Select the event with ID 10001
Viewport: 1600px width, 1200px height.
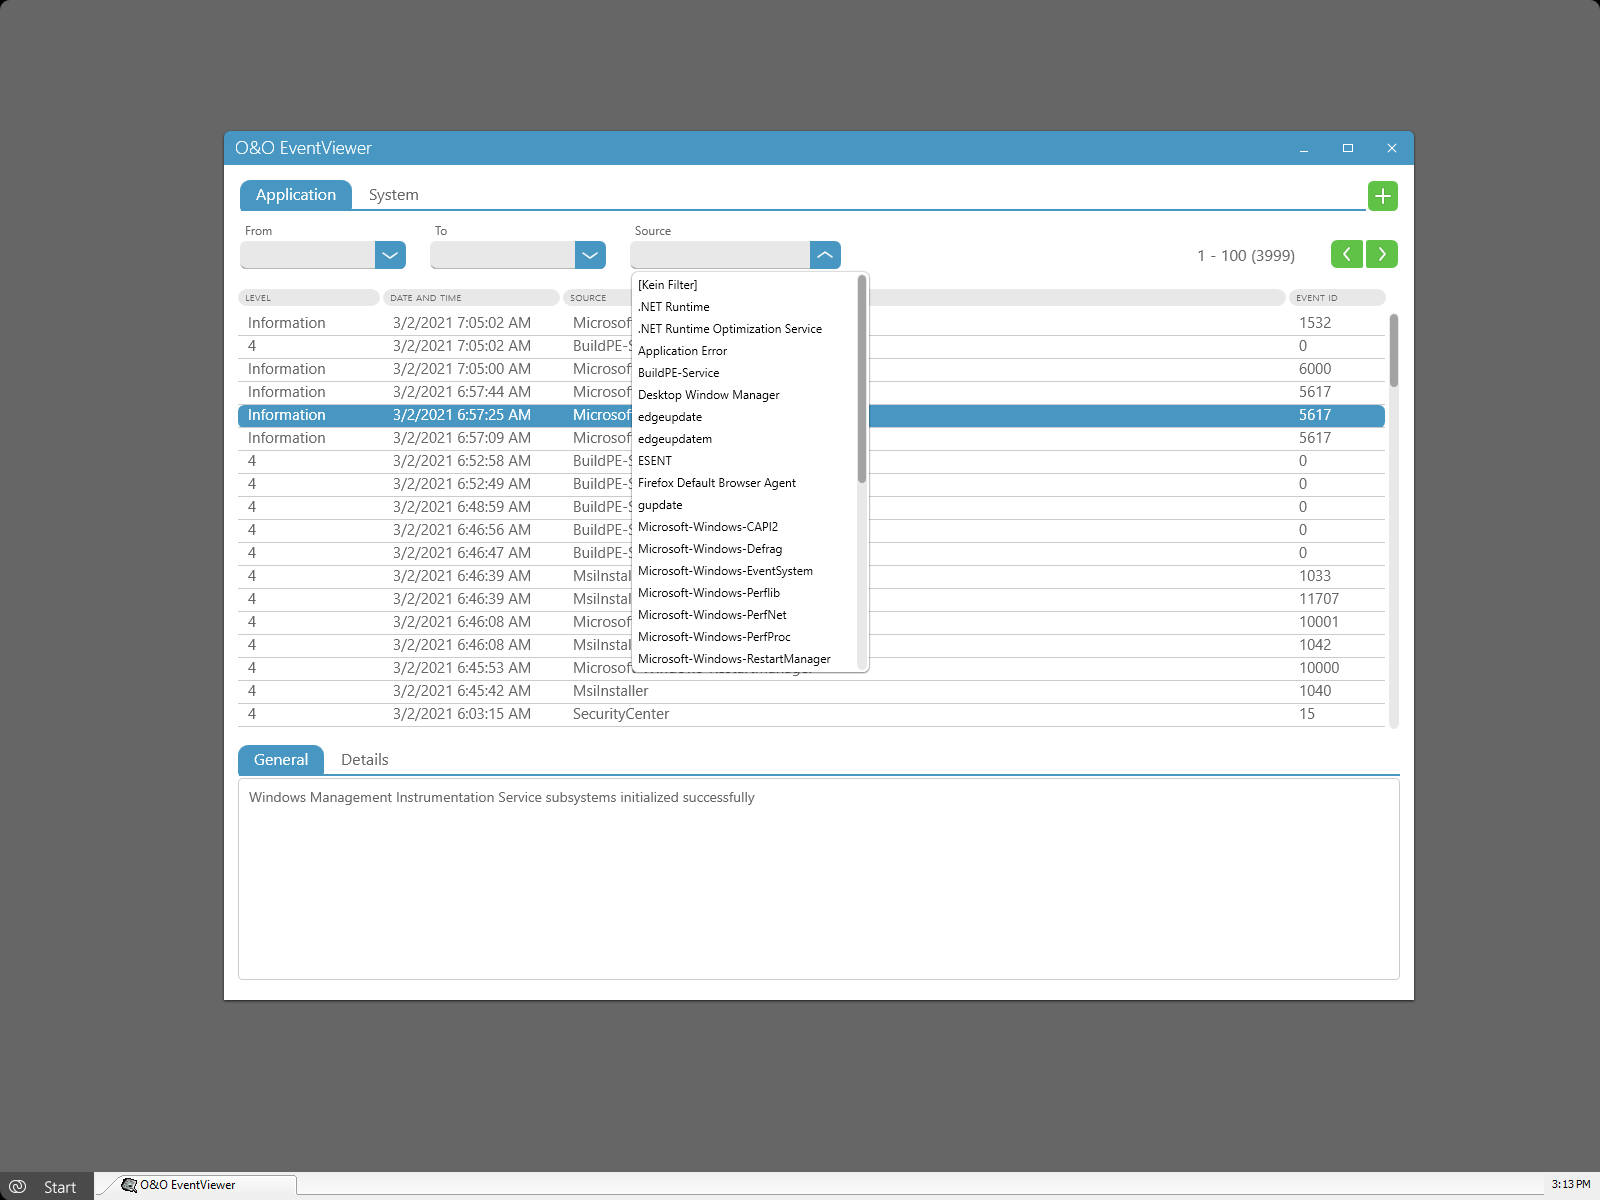tap(811, 622)
